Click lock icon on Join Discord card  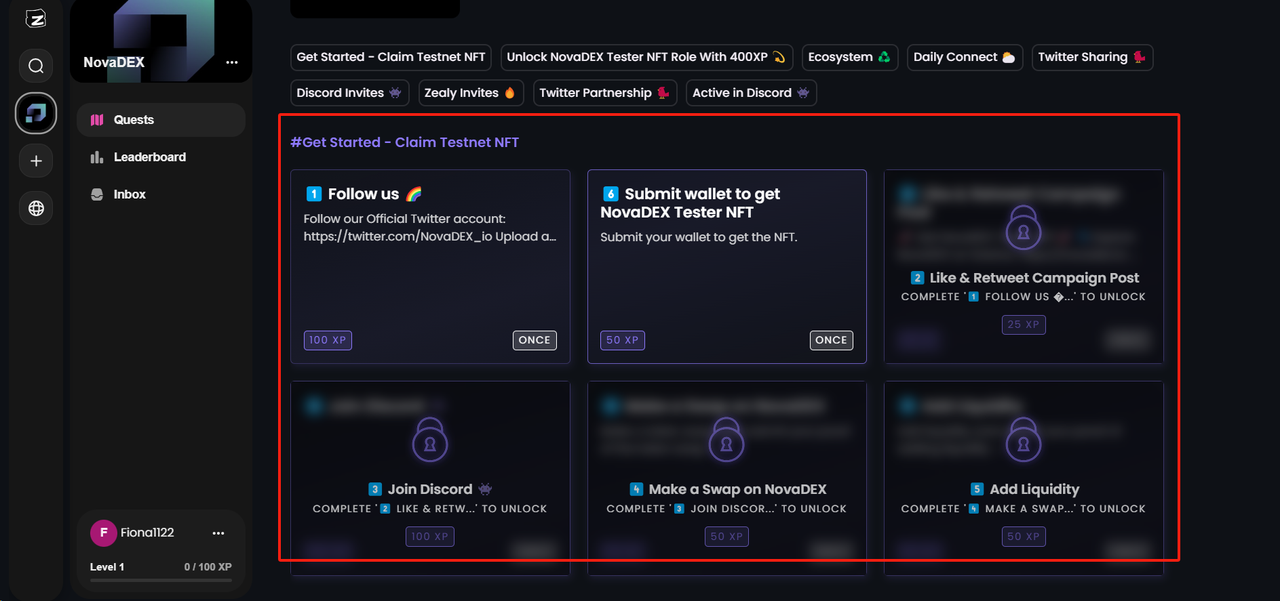430,439
